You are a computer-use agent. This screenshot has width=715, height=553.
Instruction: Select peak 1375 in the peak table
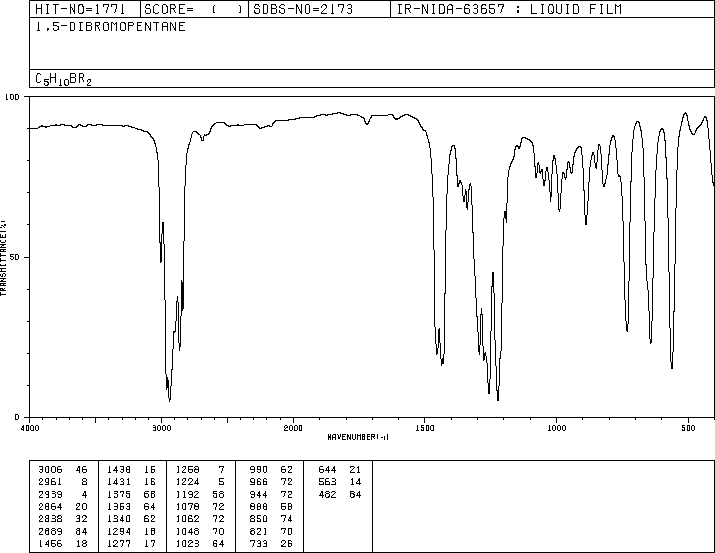coord(119,494)
